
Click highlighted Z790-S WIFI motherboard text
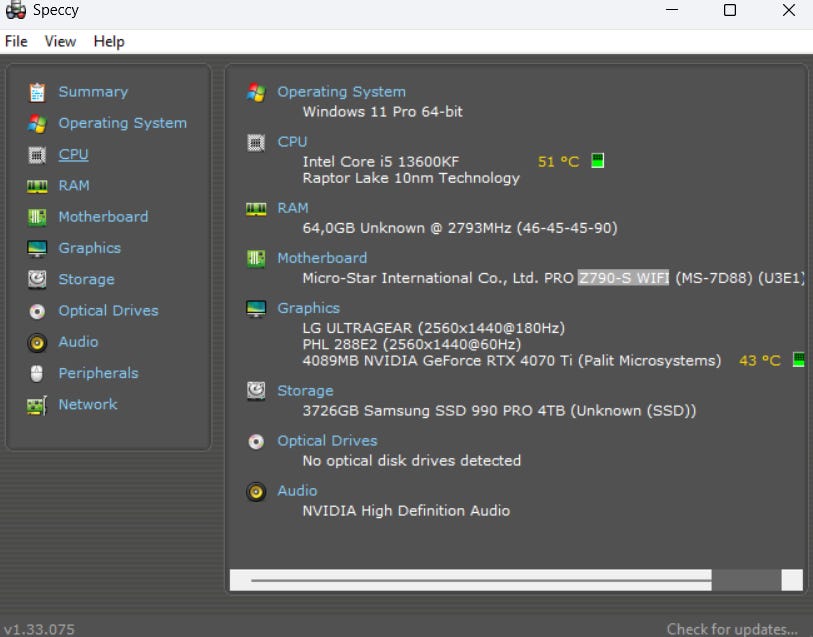click(623, 278)
